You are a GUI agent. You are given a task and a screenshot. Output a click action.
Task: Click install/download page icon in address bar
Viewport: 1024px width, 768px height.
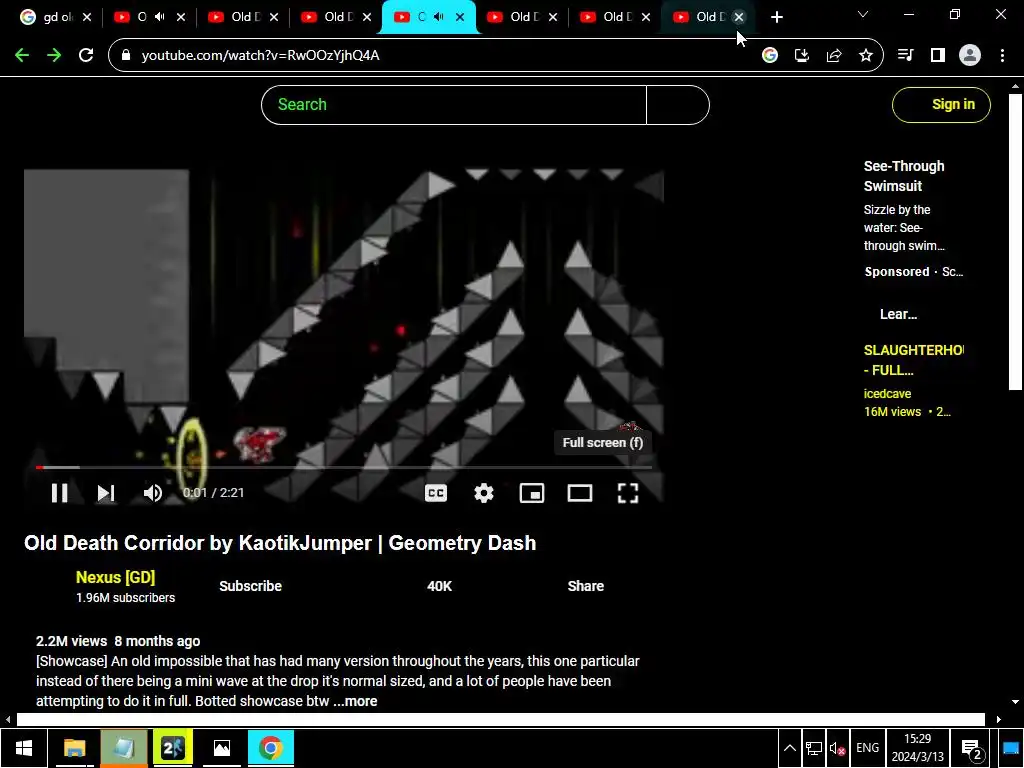pos(802,56)
